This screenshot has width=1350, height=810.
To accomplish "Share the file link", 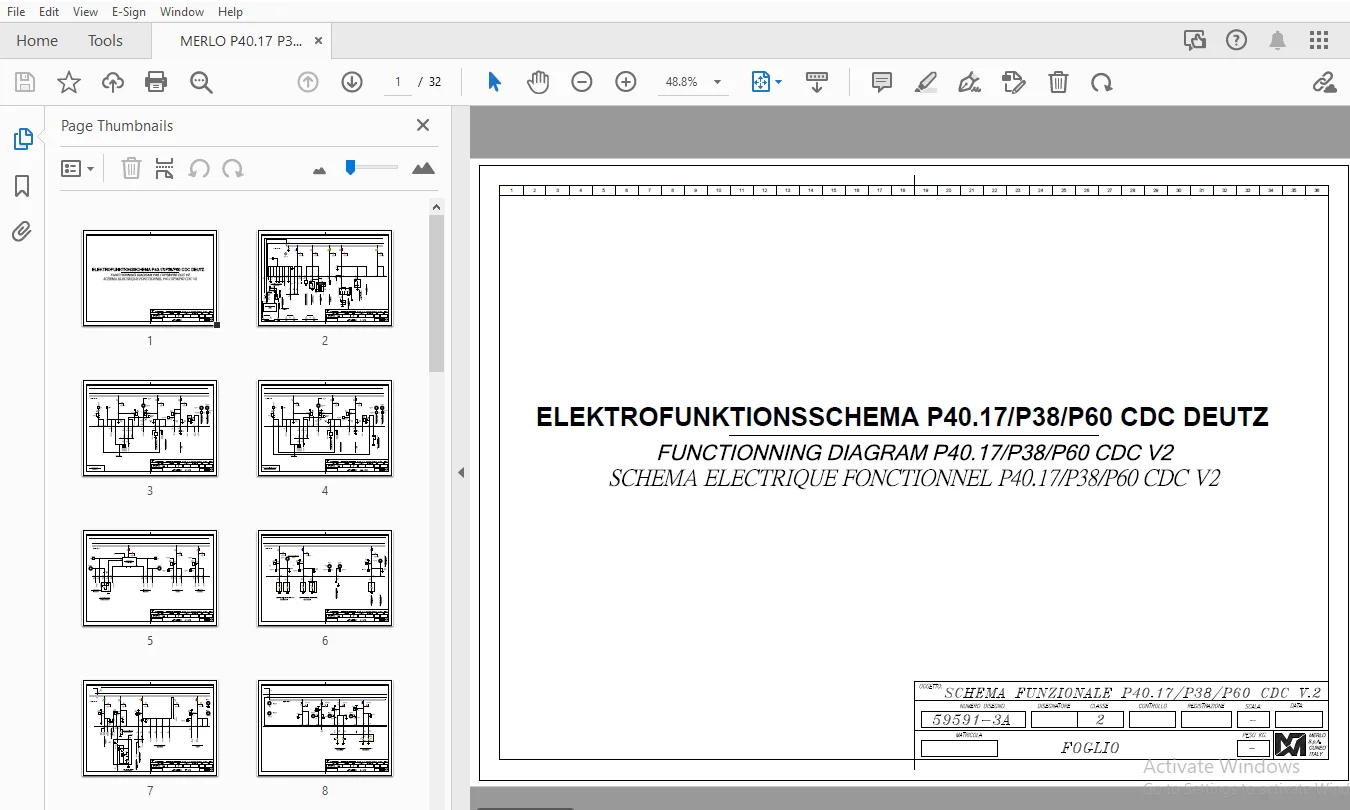I will point(1325,82).
